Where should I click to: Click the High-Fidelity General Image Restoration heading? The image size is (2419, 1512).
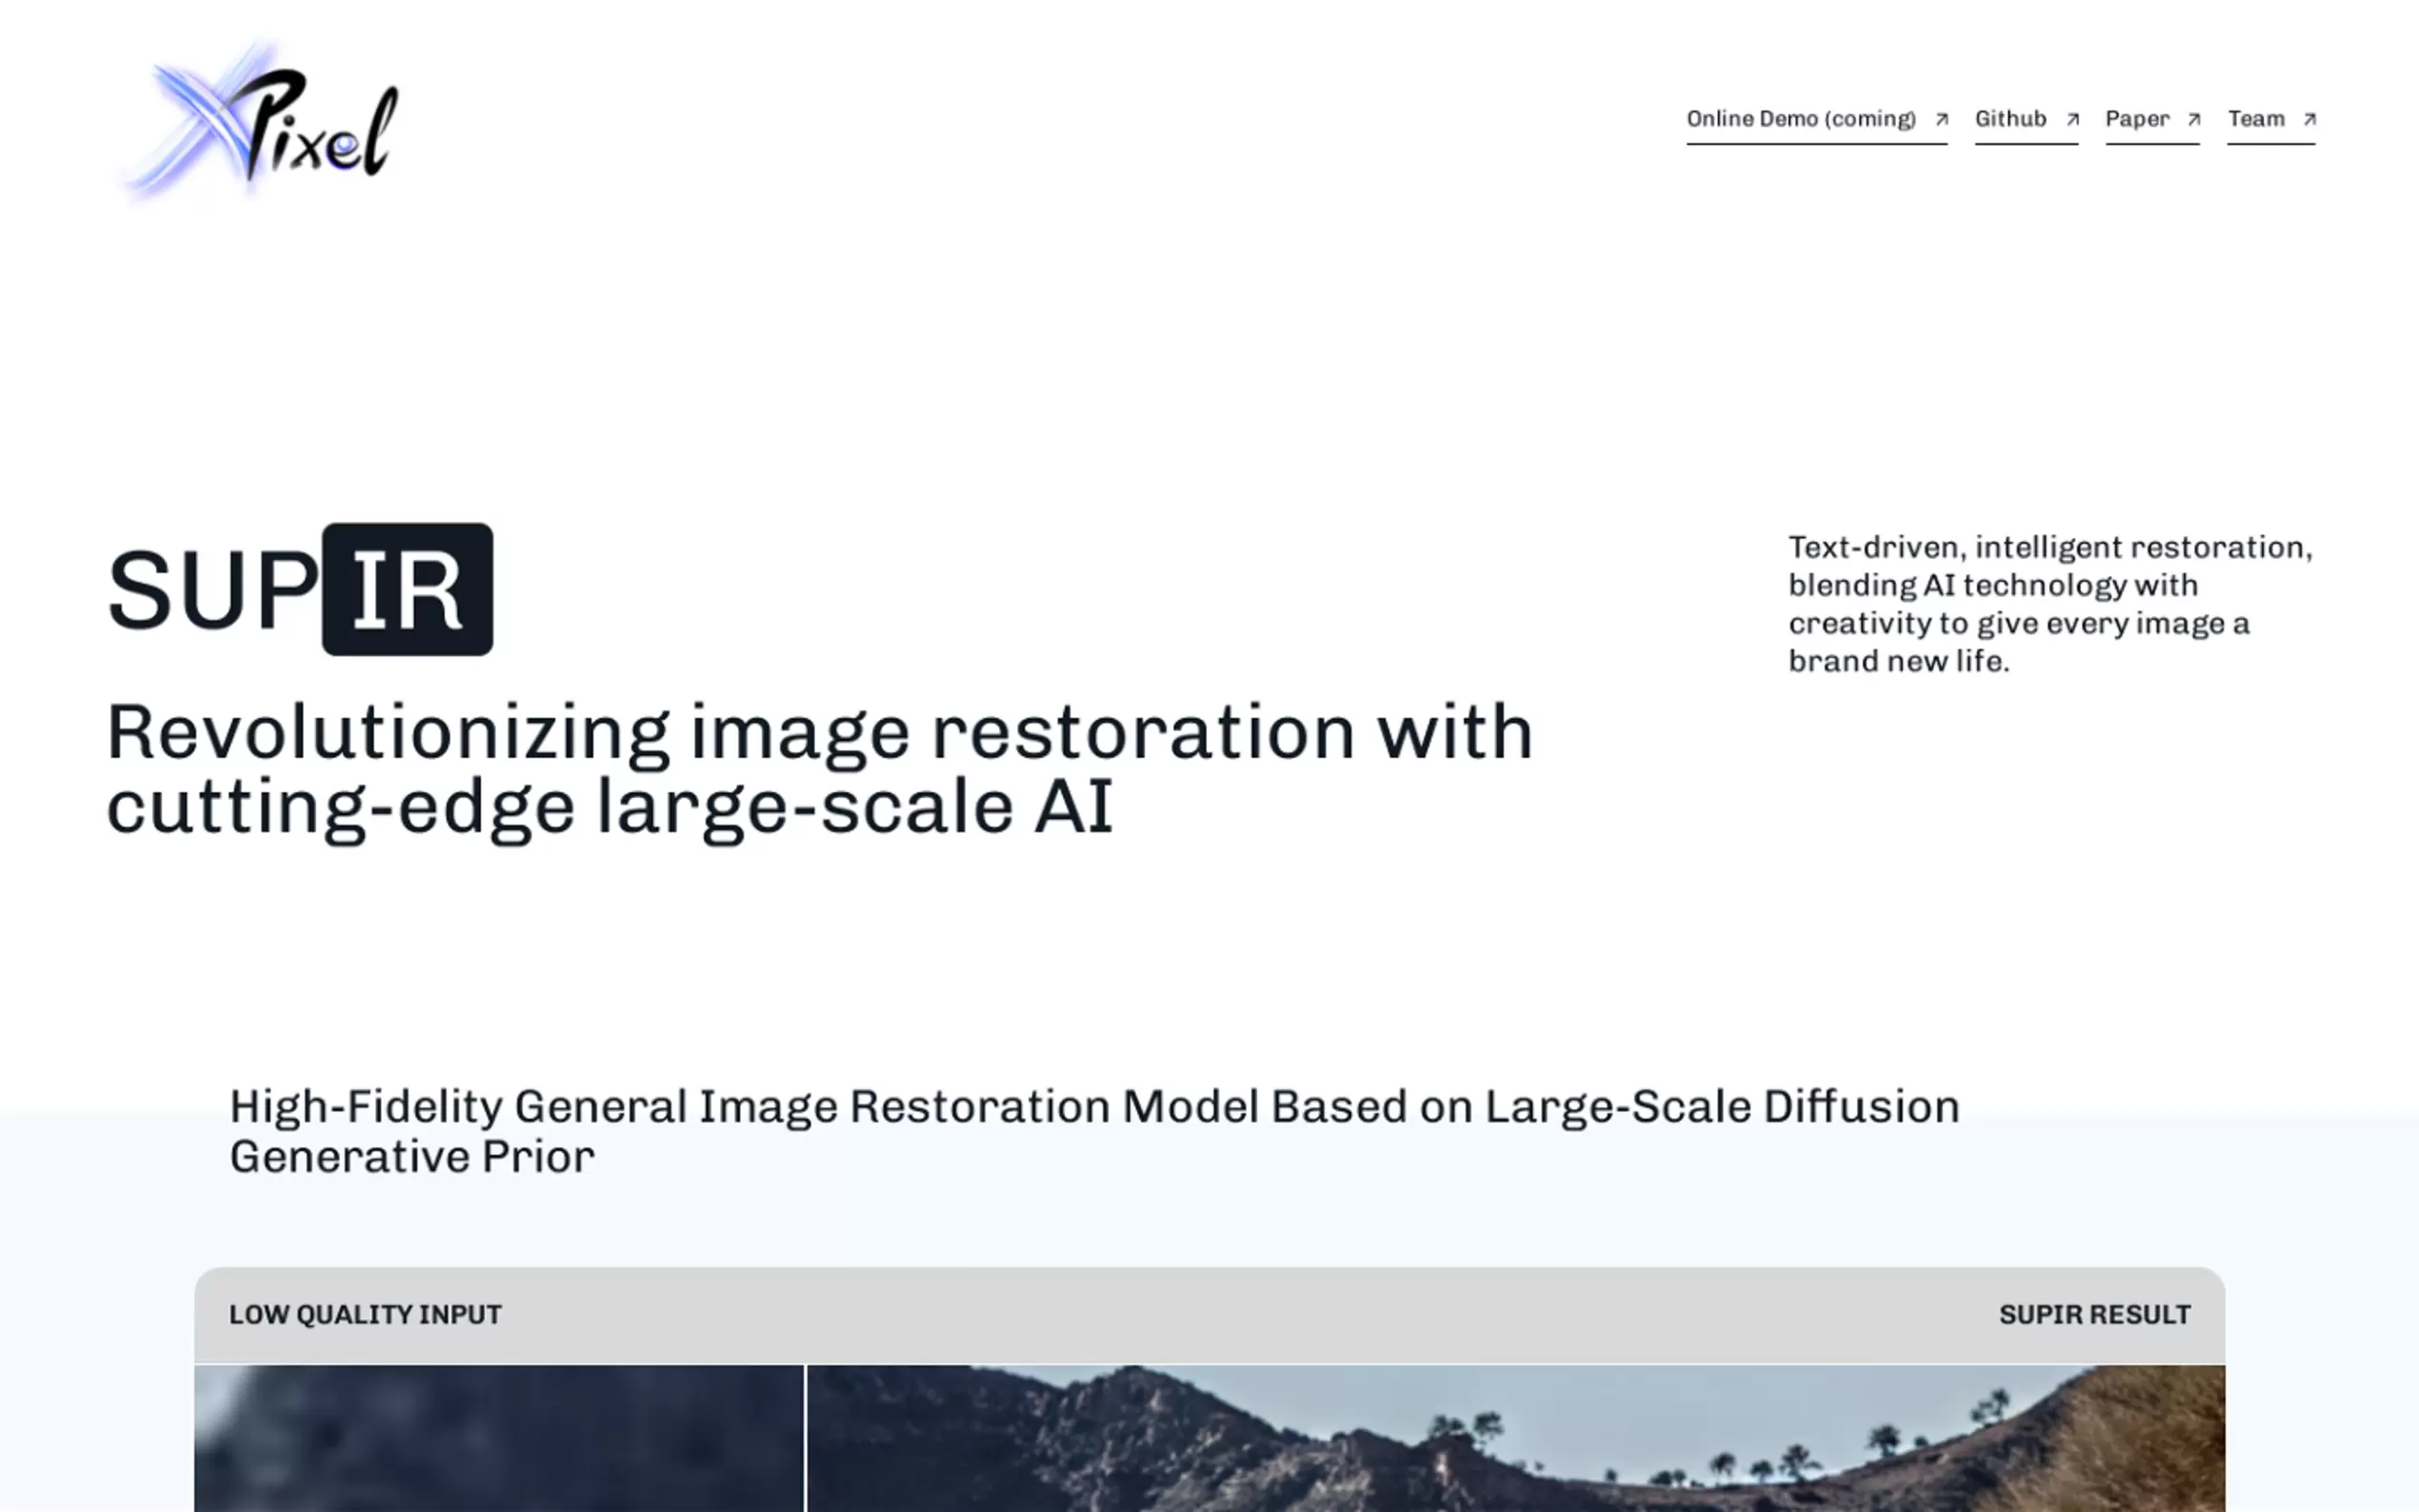click(x=1093, y=1131)
